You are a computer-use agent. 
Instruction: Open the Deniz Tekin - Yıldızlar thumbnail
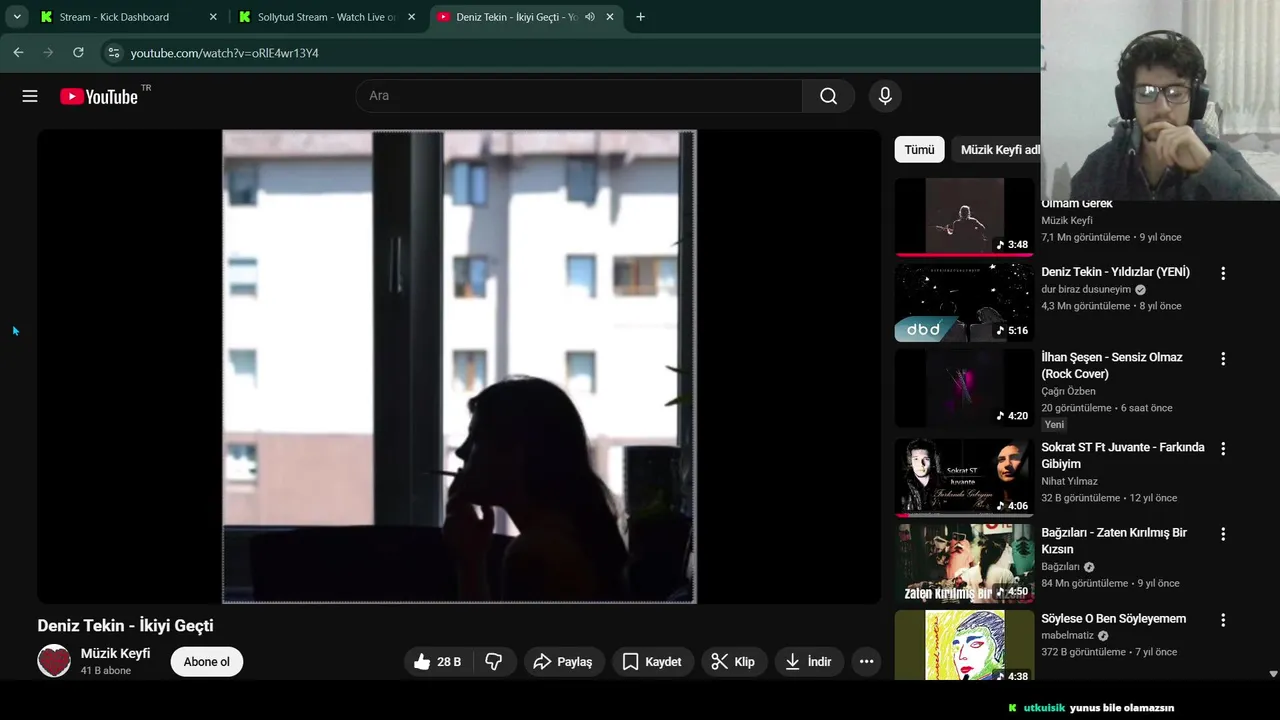click(964, 303)
